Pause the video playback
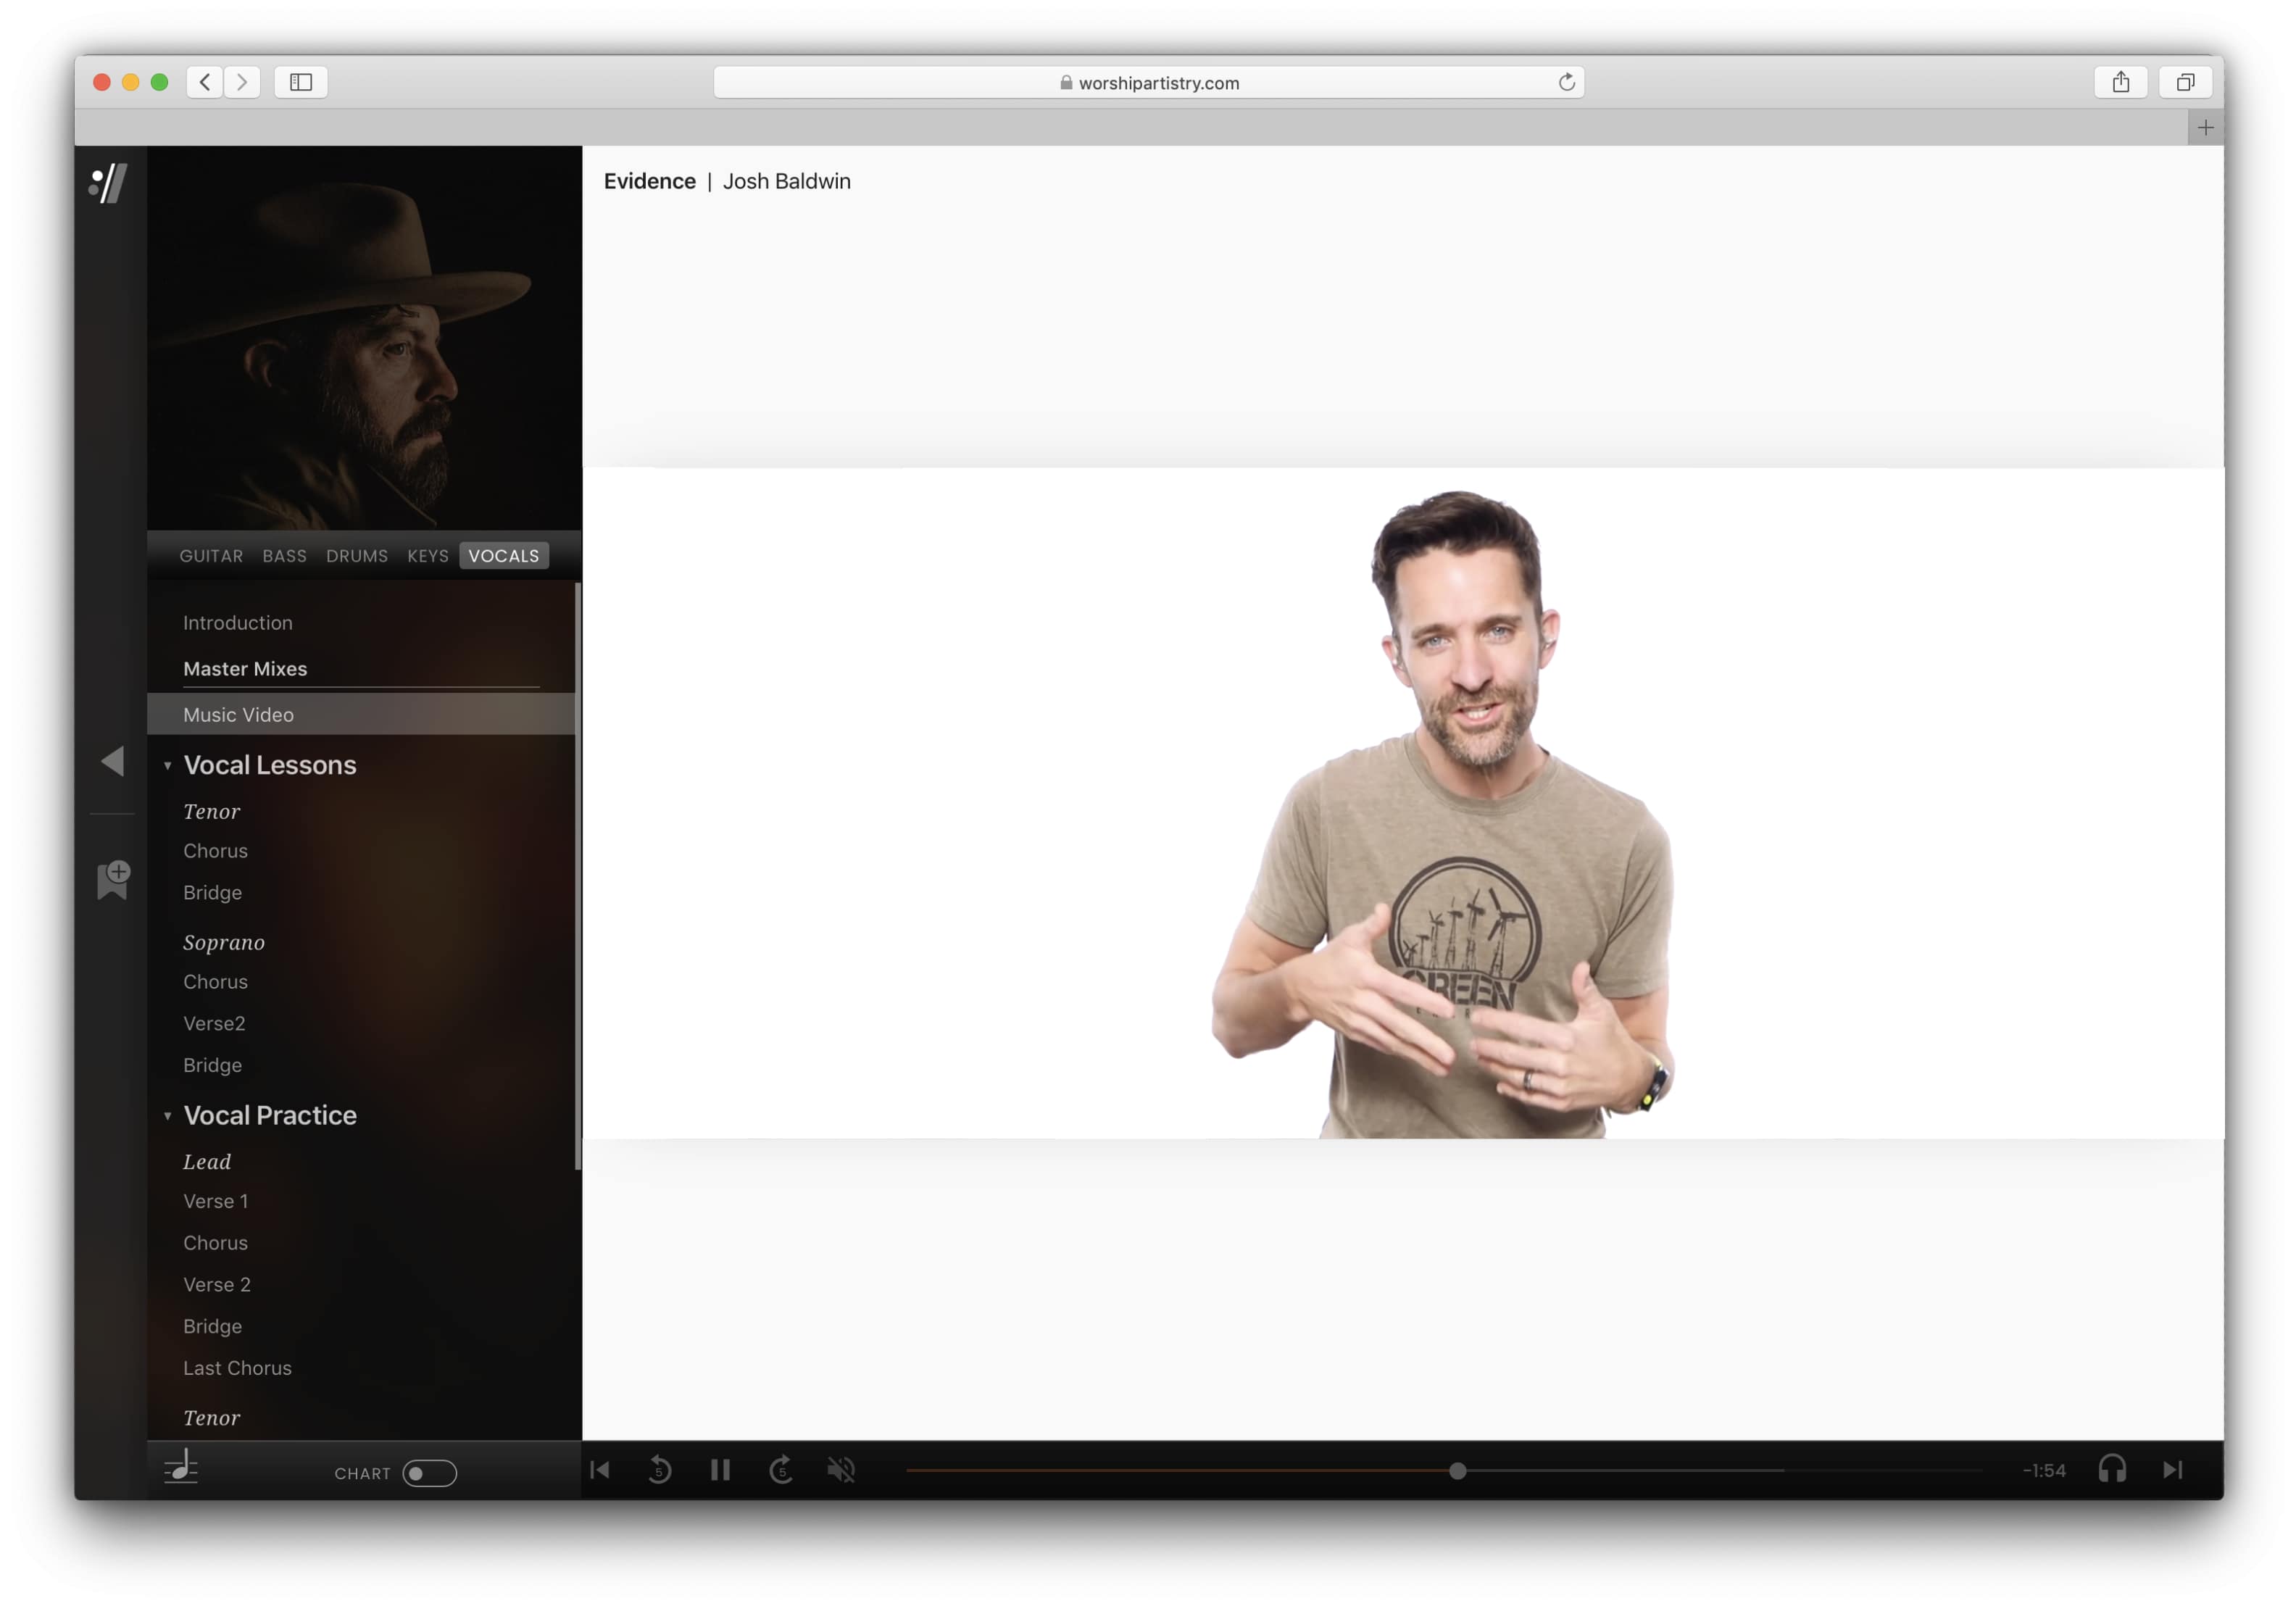 coord(720,1470)
